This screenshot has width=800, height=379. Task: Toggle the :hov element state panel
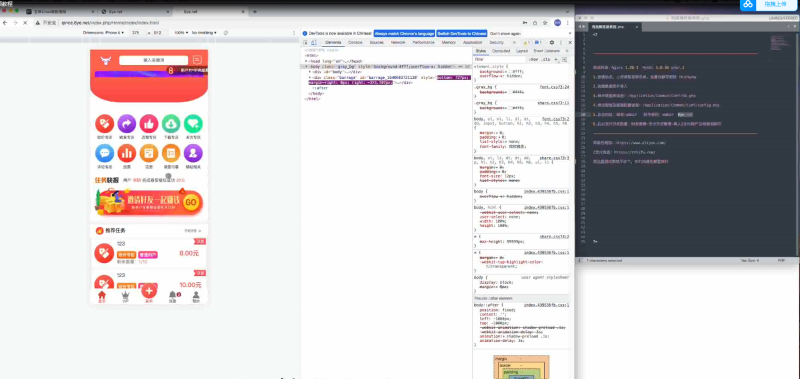tap(534, 60)
